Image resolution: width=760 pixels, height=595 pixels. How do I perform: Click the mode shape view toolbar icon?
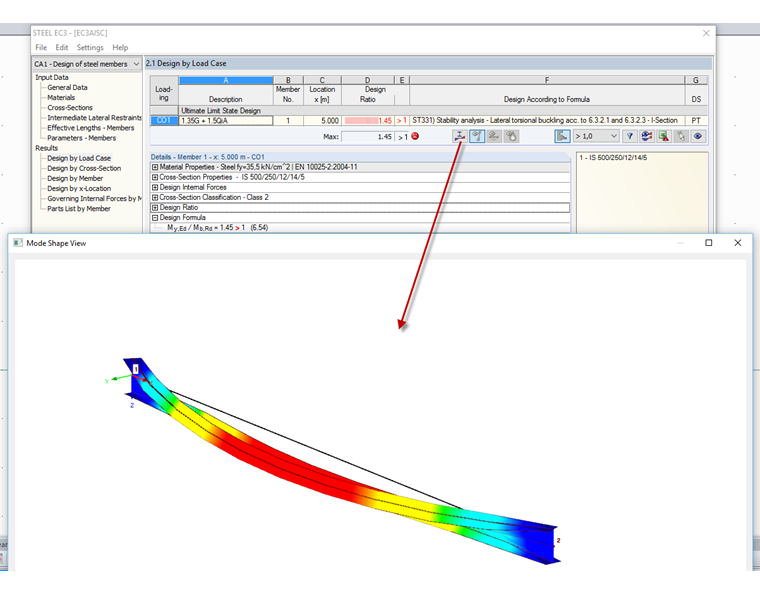pyautogui.click(x=459, y=136)
